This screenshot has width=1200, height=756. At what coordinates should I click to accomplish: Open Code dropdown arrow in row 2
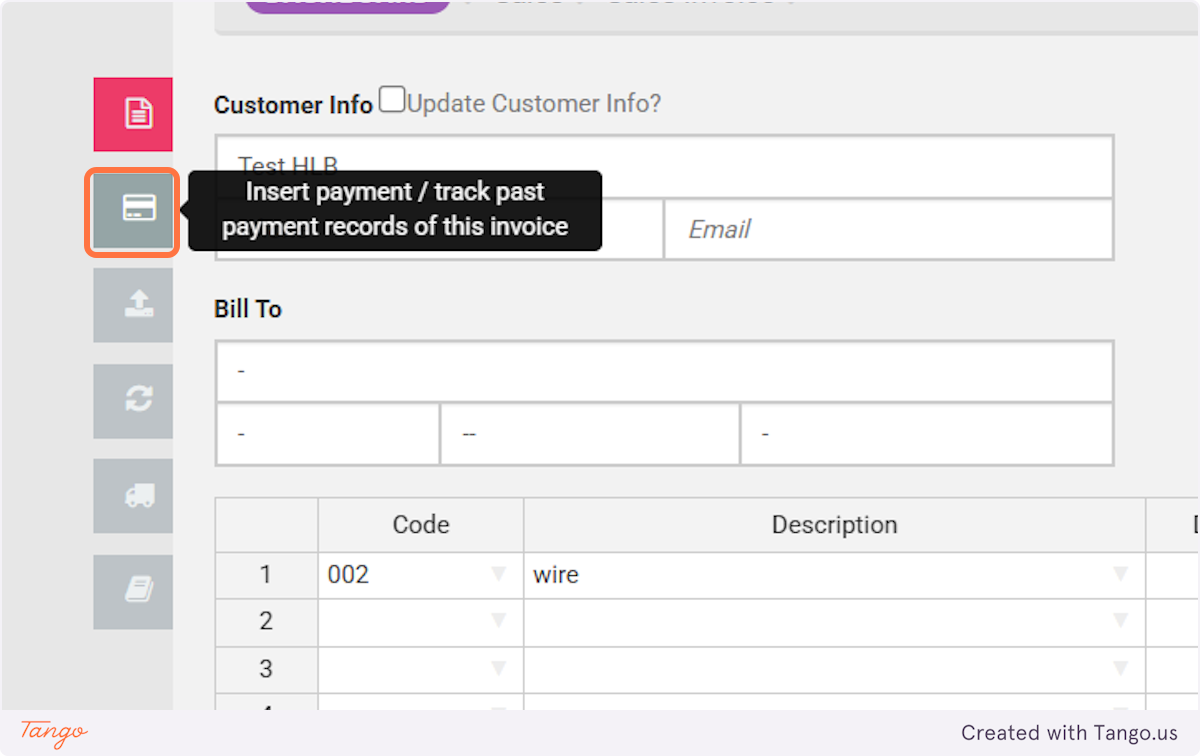pyautogui.click(x=498, y=621)
